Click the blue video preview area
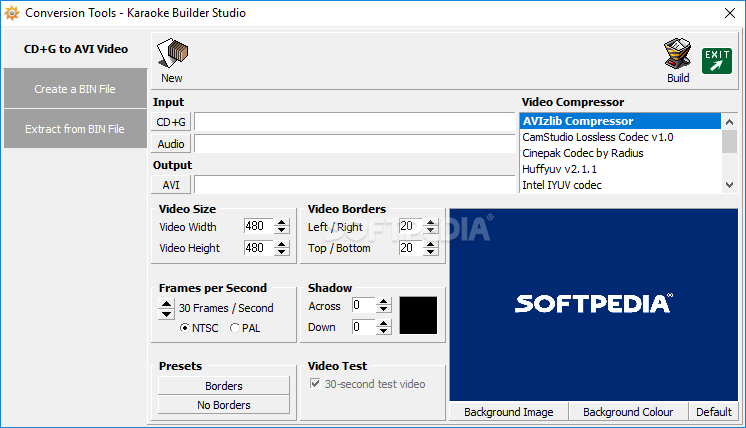 (594, 304)
